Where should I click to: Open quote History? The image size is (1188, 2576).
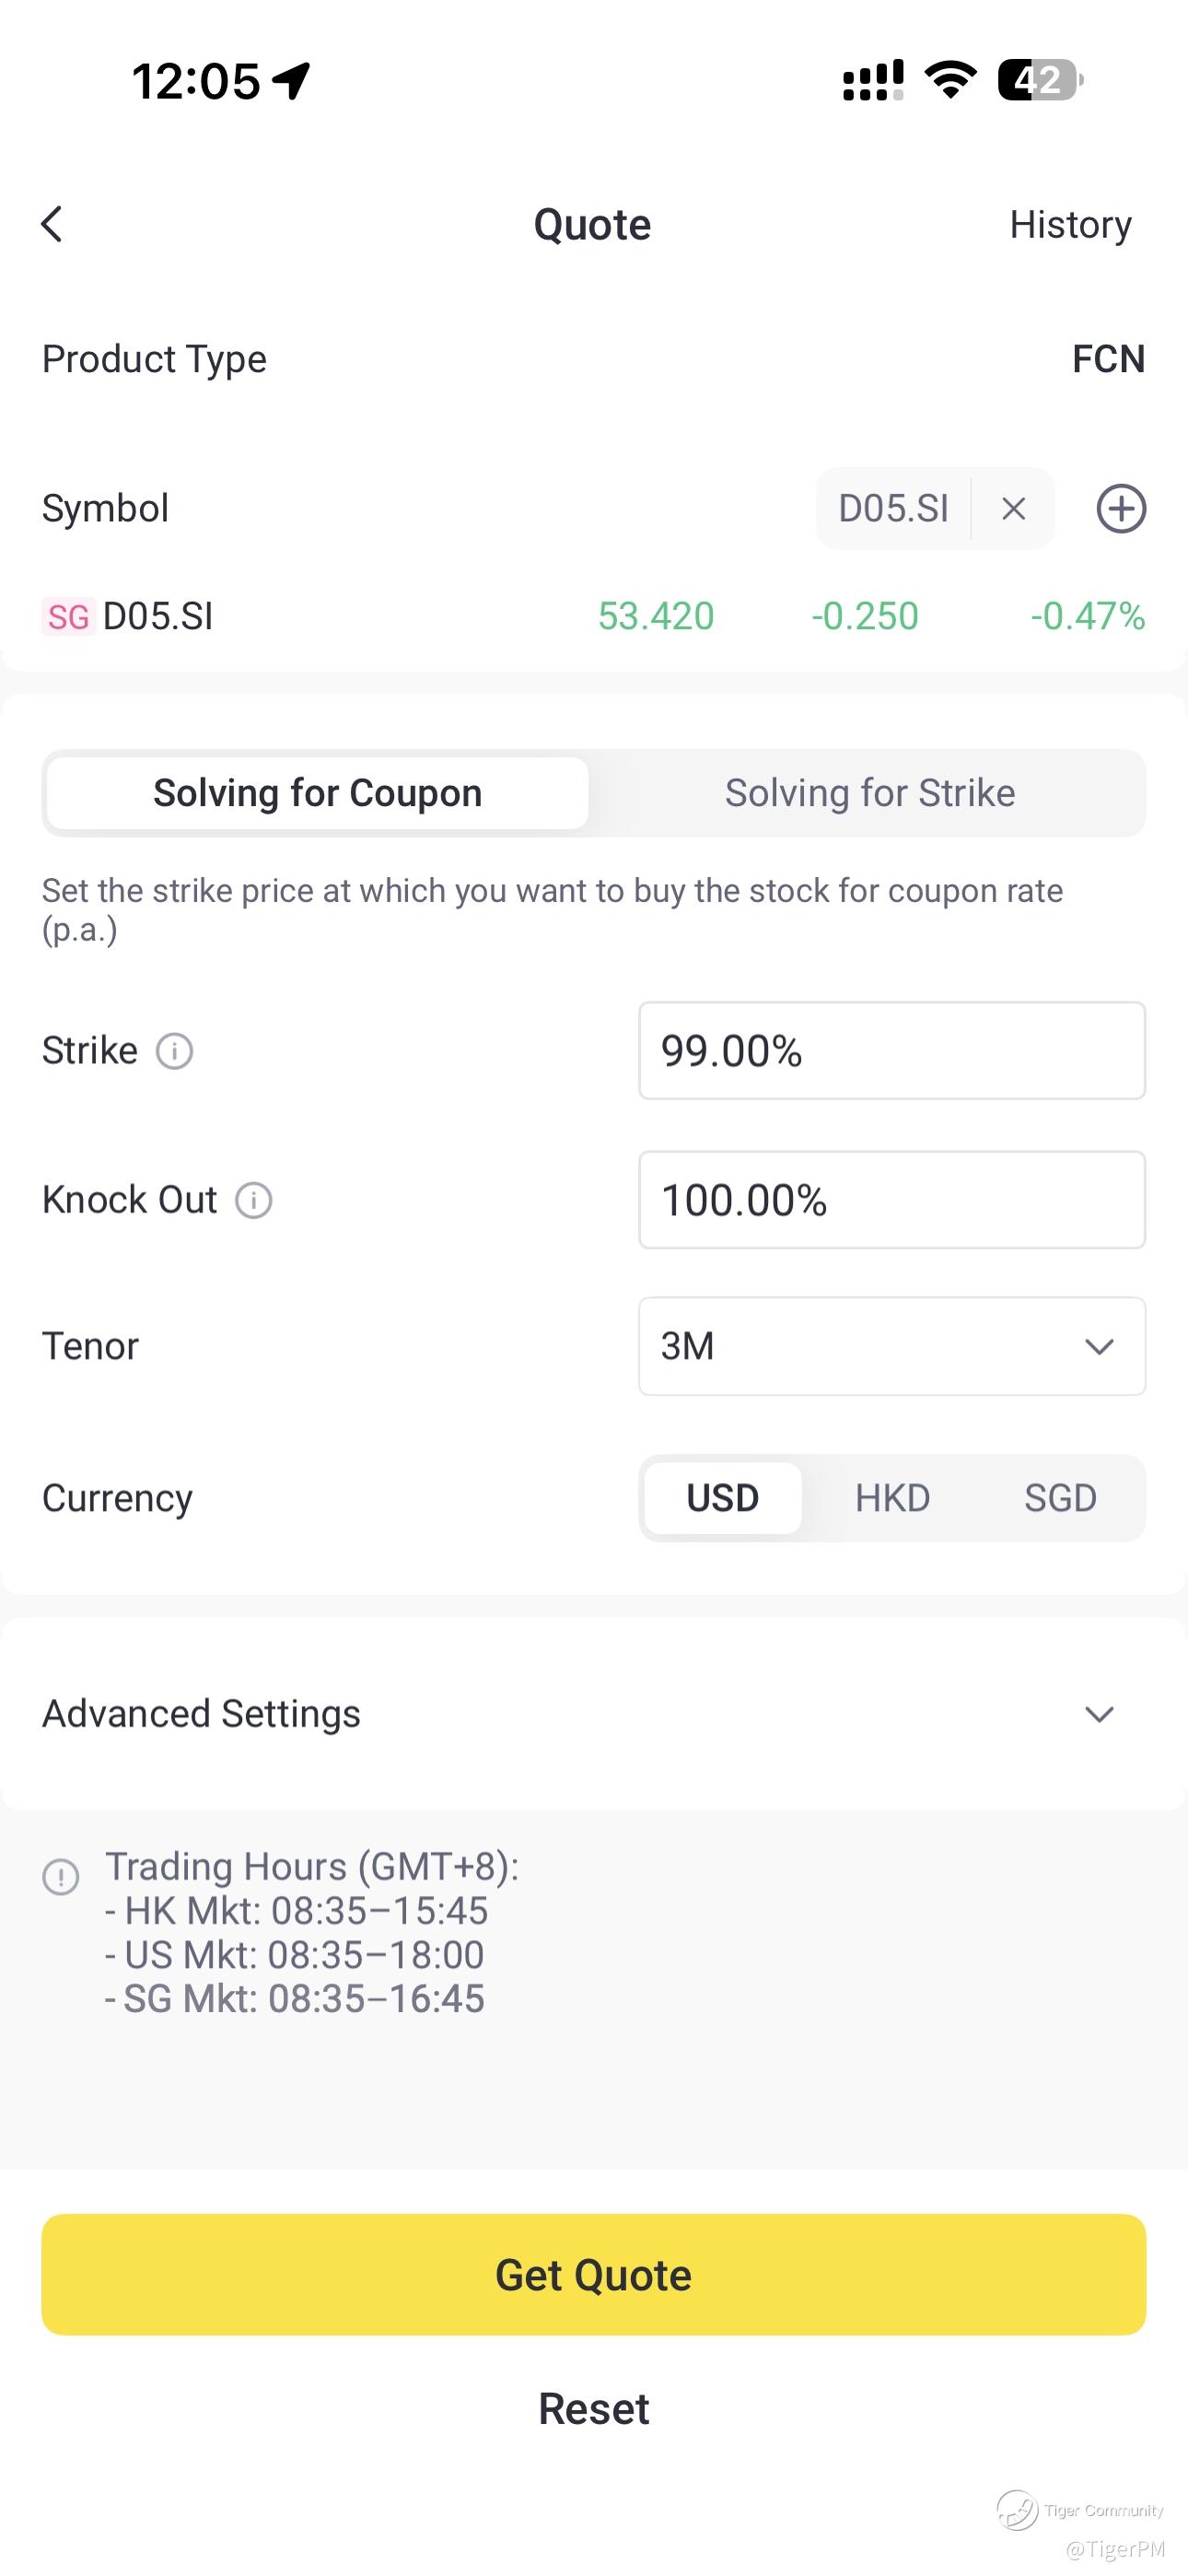click(x=1070, y=225)
